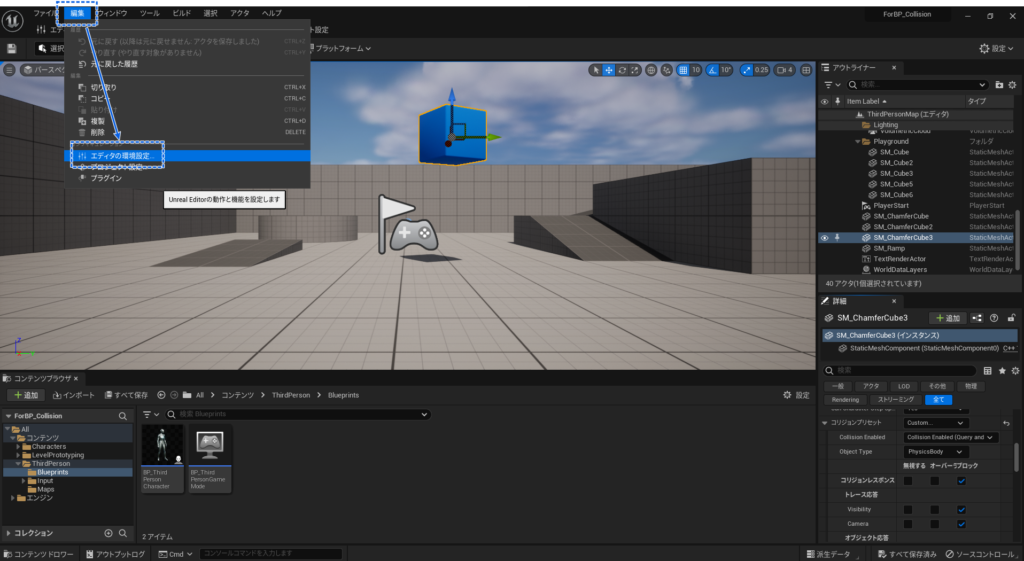Viewport: 1024px width, 561px height.
Task: Toggle grid snapping icon
Action: 682,70
